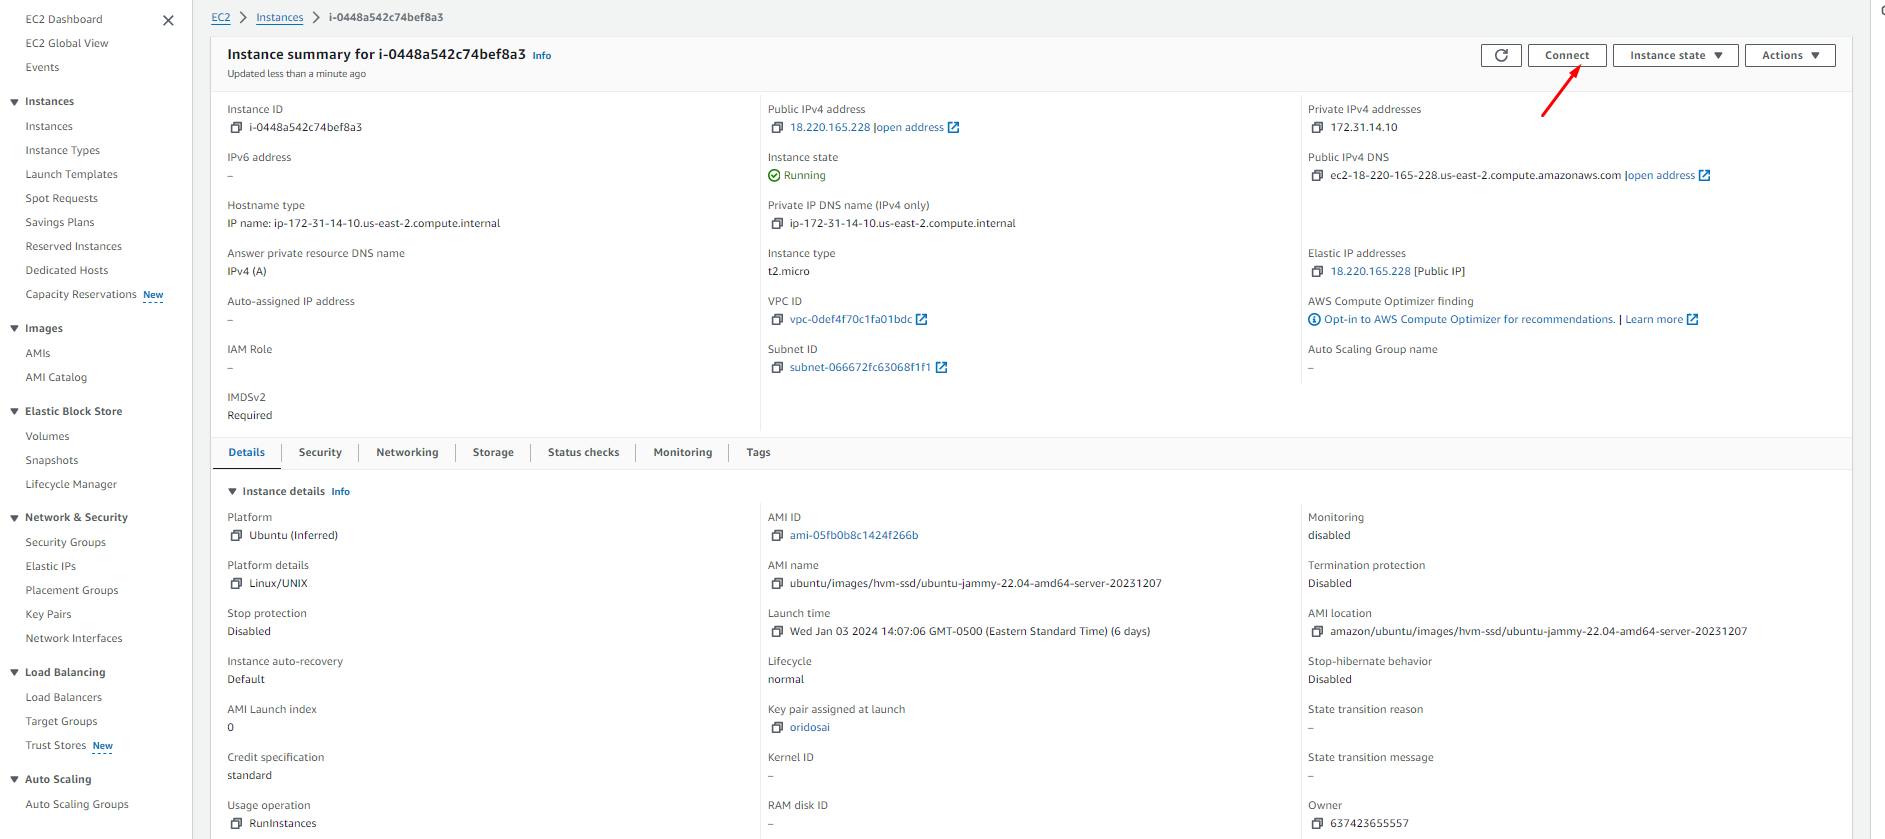Copy the Instance ID i-0448a542c74bef8a3
This screenshot has height=839, width=1885.
click(x=236, y=128)
